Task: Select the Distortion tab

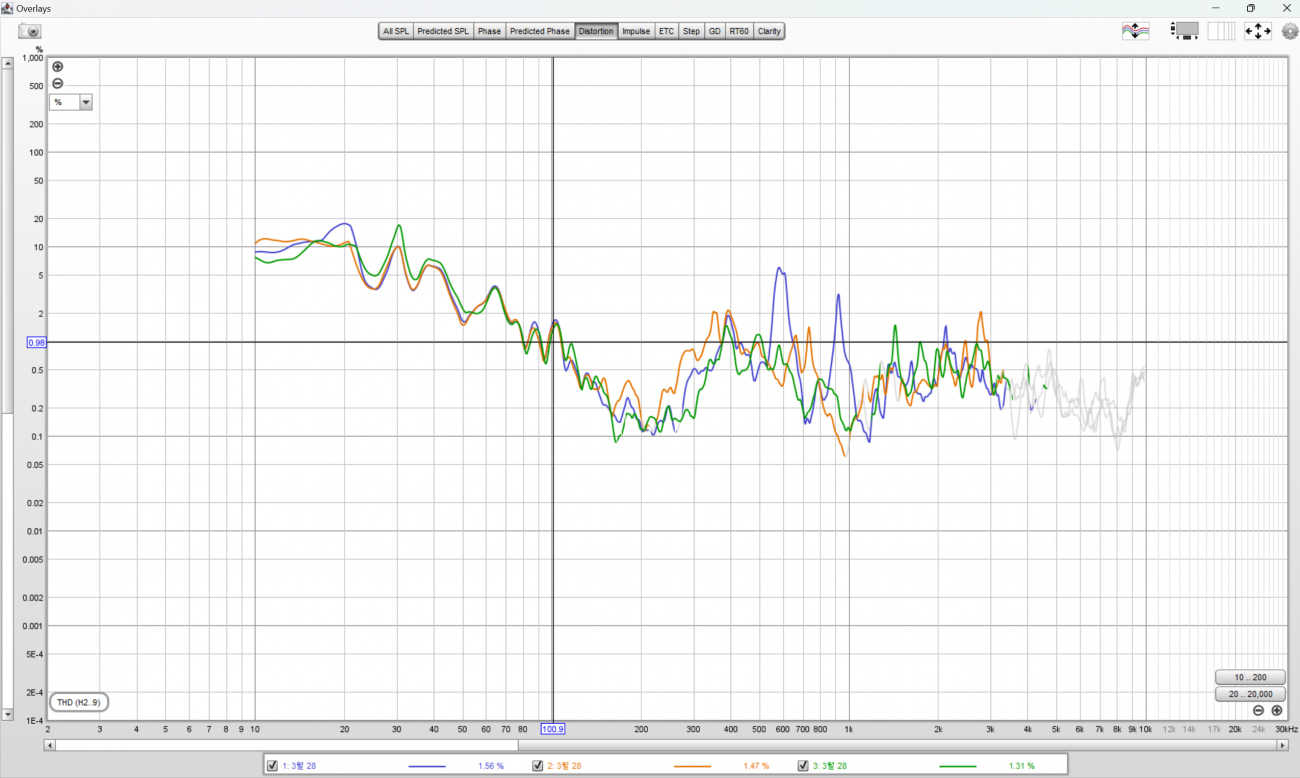Action: 596,31
